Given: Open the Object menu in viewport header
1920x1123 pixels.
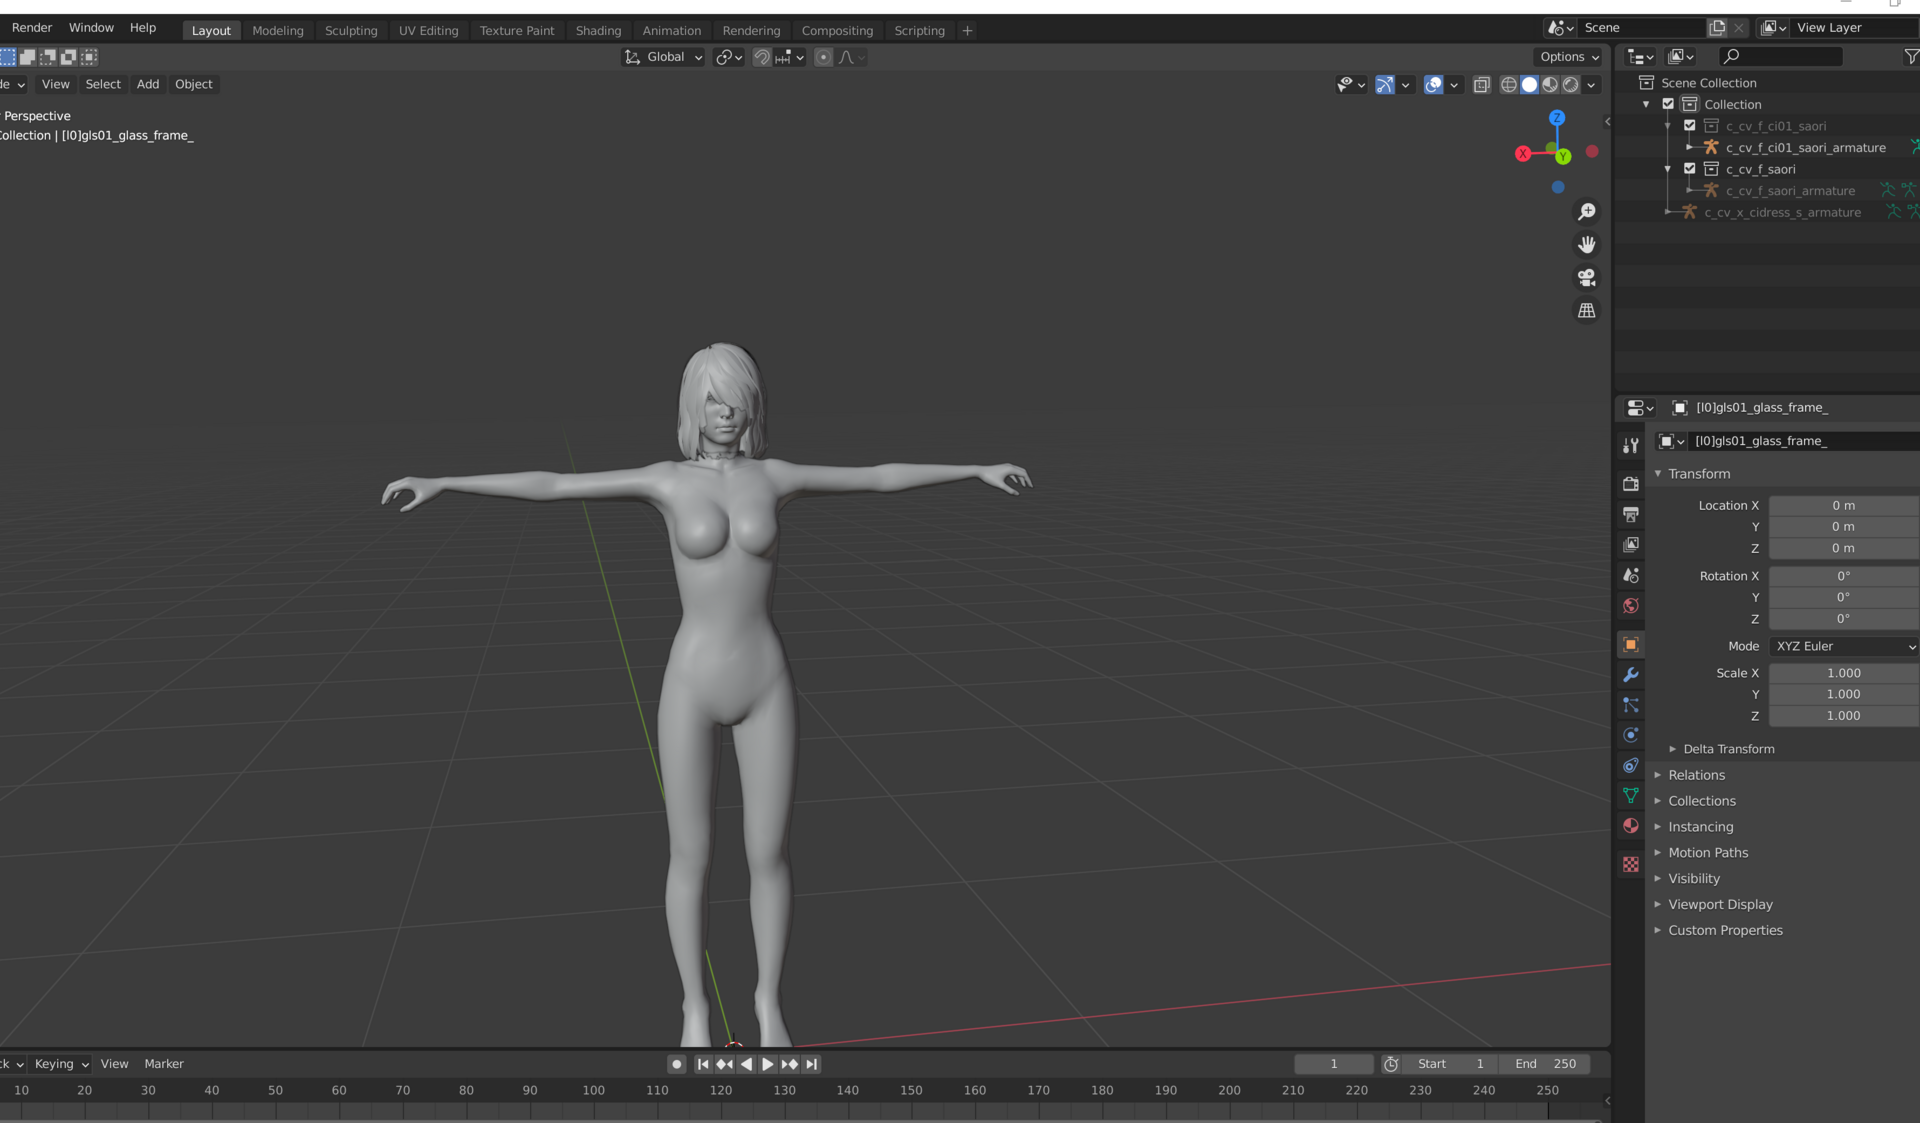Looking at the screenshot, I should click(x=194, y=85).
